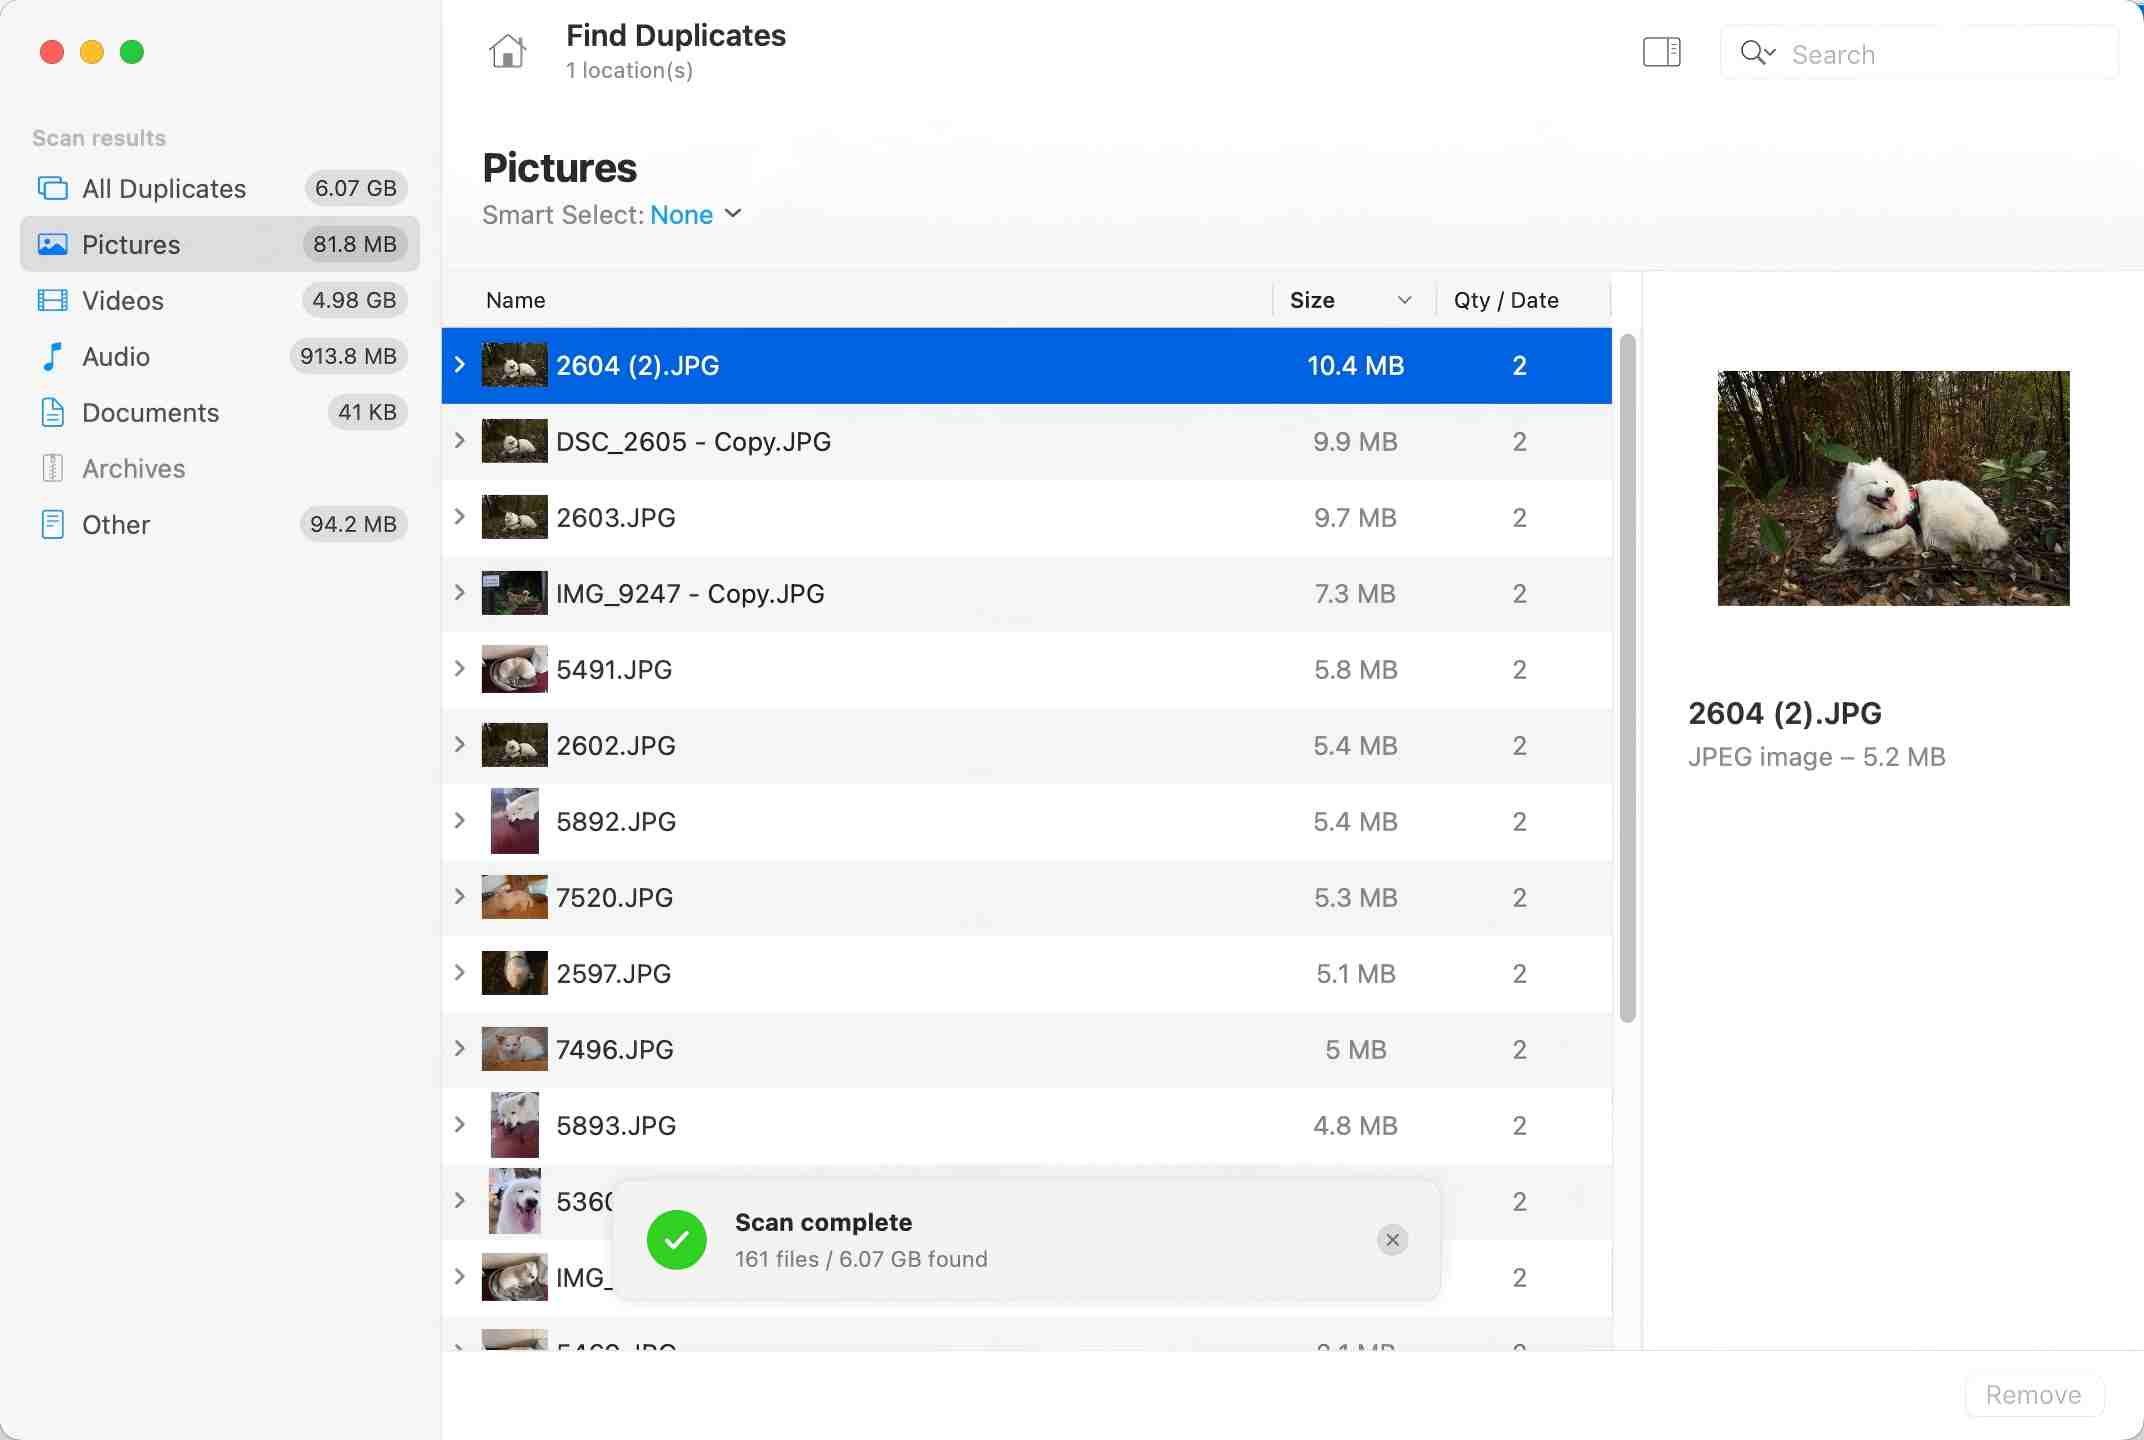Expand the DSC_2605 - Copy.JPG group

point(460,441)
